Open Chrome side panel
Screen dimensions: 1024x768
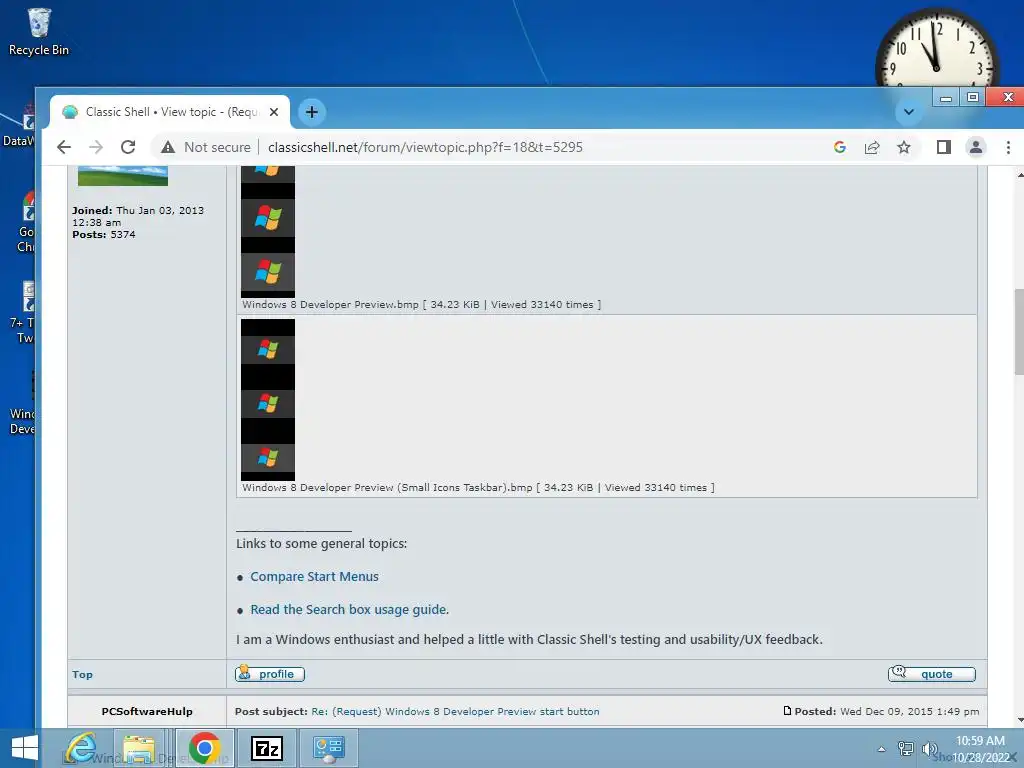pyautogui.click(x=944, y=147)
